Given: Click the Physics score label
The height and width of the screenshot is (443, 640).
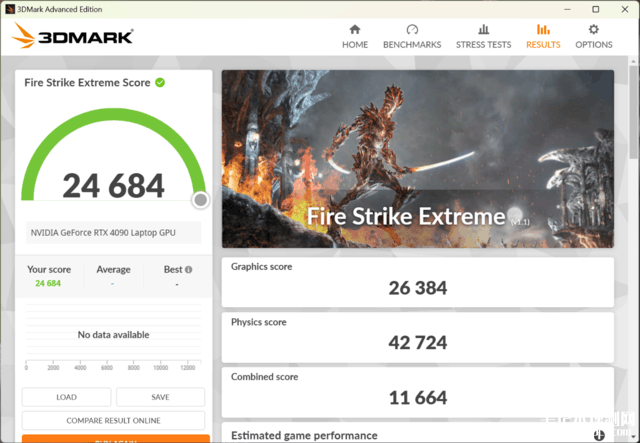Looking at the screenshot, I should [x=258, y=322].
